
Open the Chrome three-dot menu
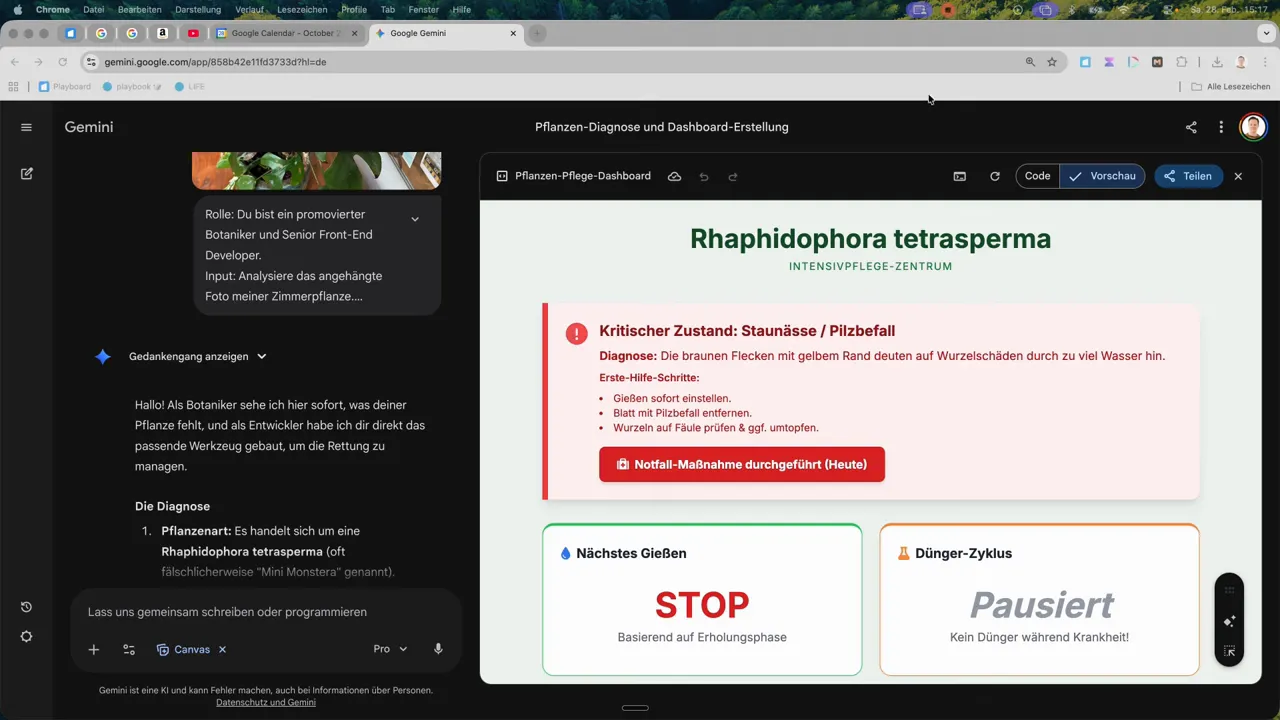pyautogui.click(x=1265, y=62)
